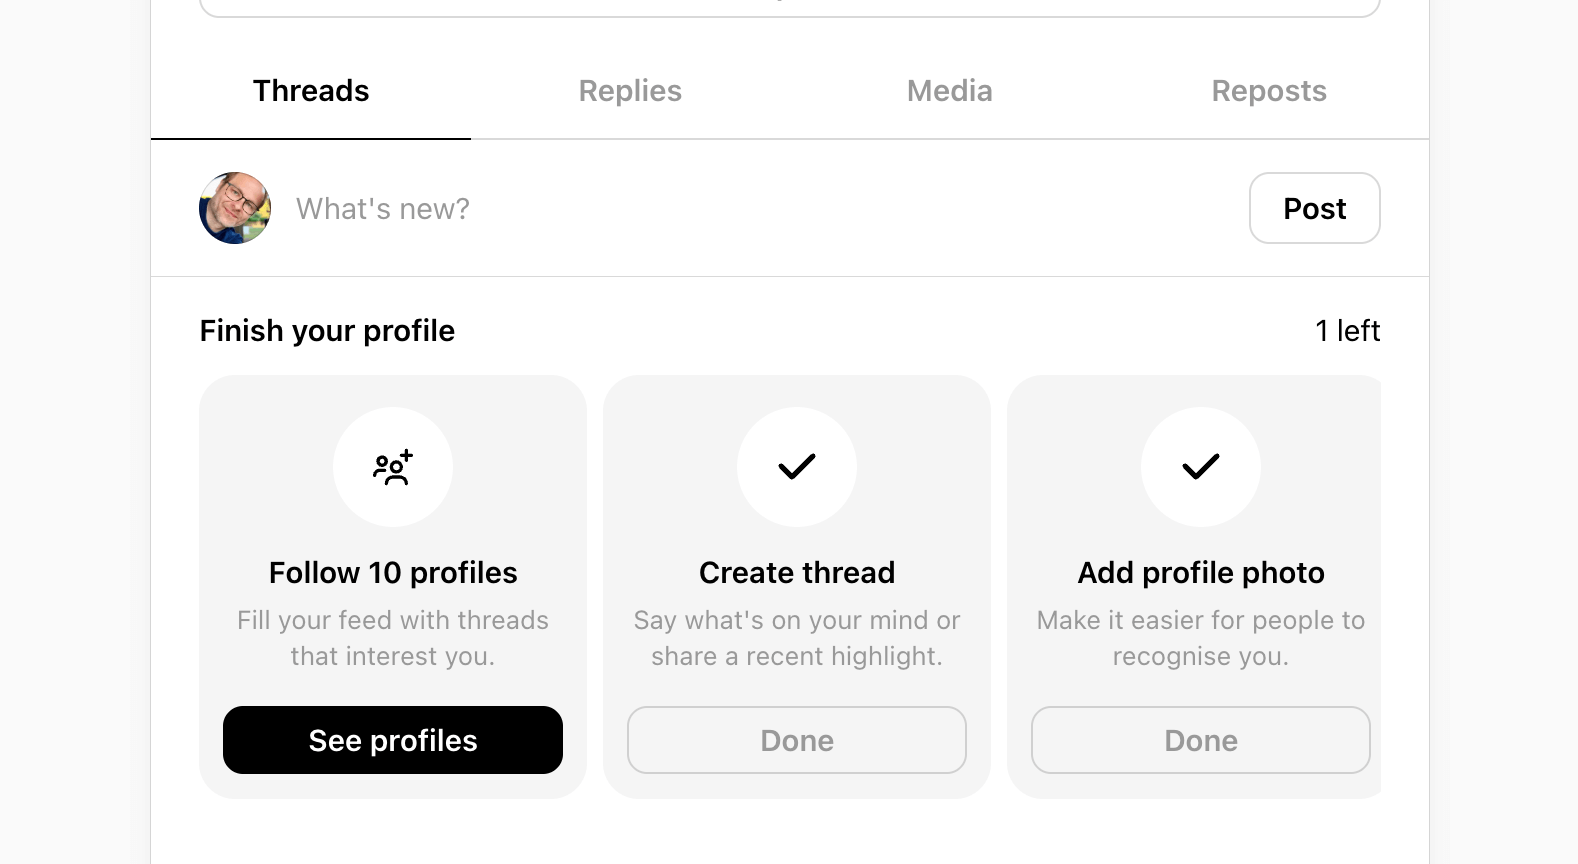Click the checkmark icon above Create thread
1578x864 pixels.
(x=797, y=467)
